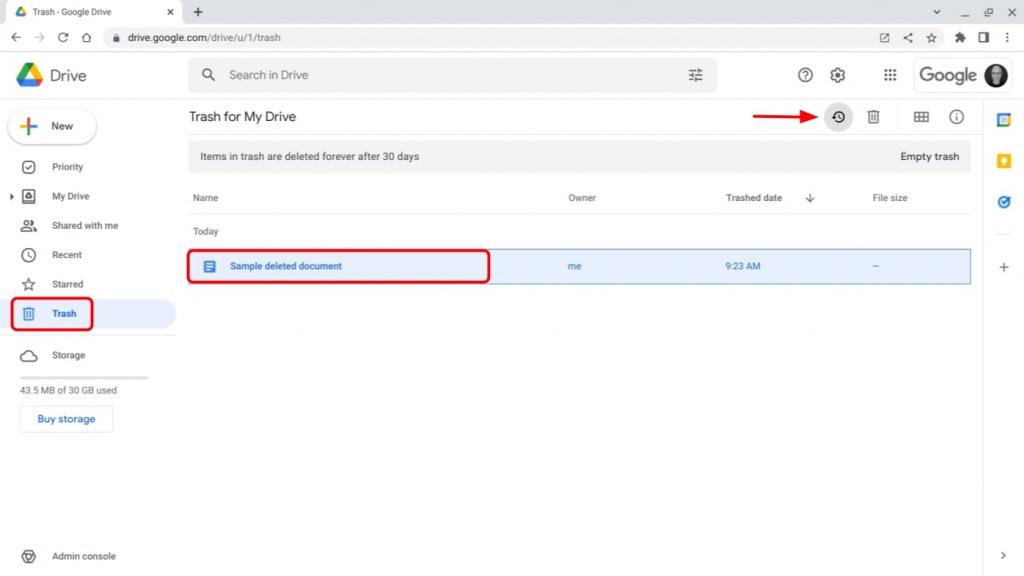
Task: Open the side panel with the collapse arrow
Action: tap(1003, 555)
